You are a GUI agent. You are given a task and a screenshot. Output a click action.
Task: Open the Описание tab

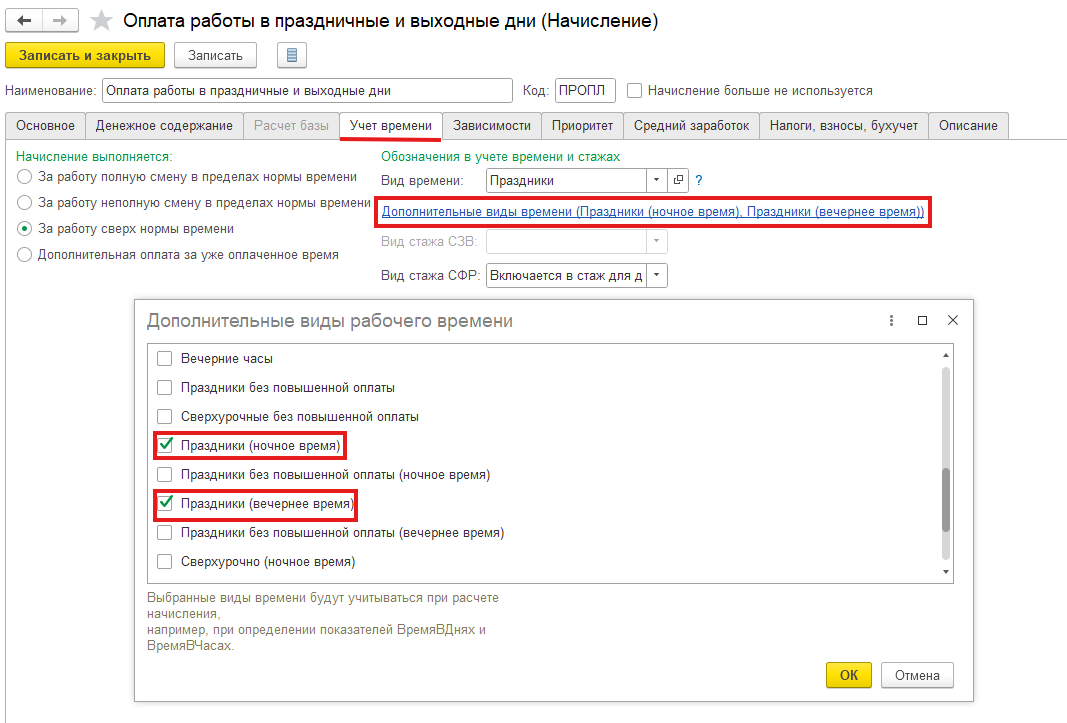pos(968,126)
